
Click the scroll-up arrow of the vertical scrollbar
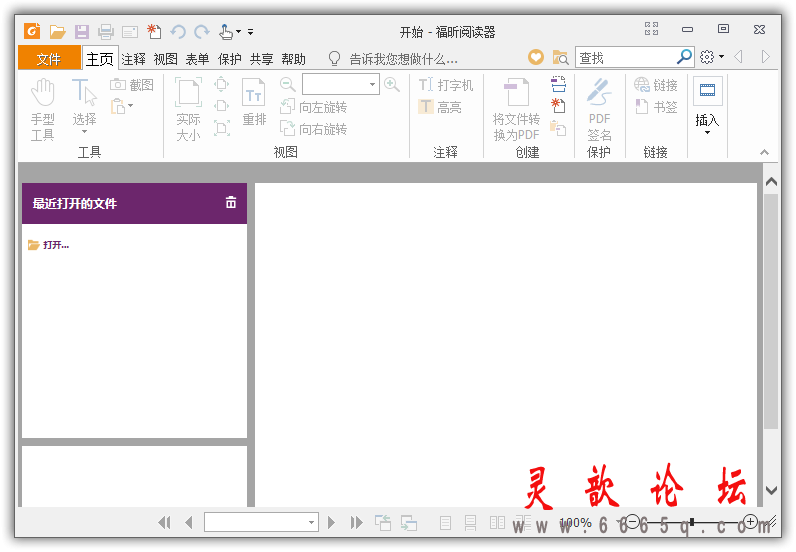771,181
